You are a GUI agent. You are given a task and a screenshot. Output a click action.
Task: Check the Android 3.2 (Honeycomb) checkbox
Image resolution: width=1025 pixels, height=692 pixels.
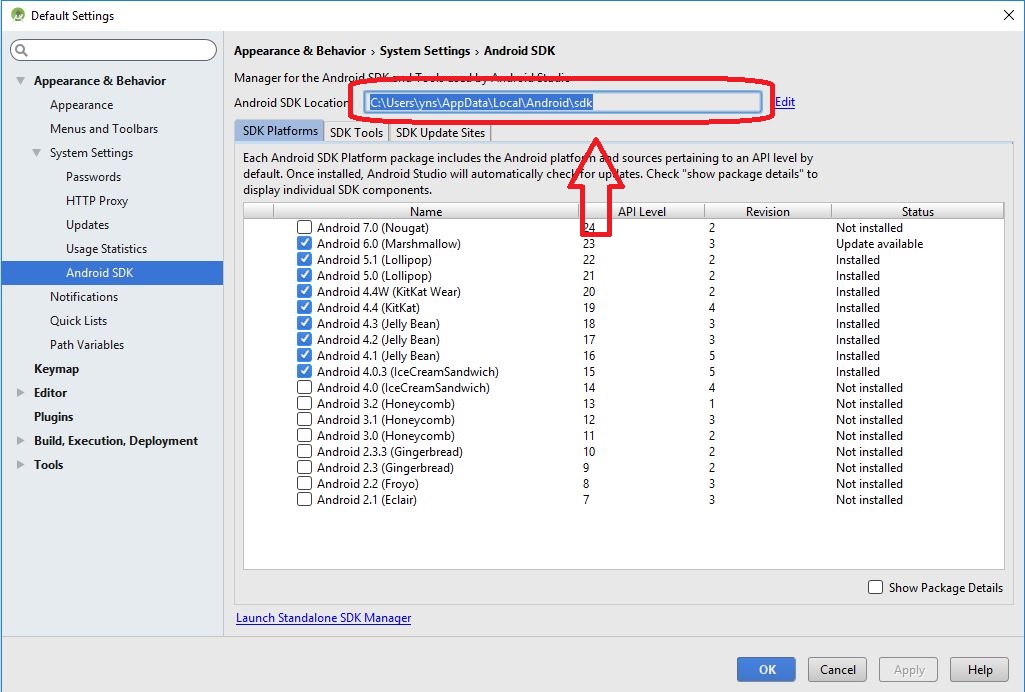[x=304, y=403]
